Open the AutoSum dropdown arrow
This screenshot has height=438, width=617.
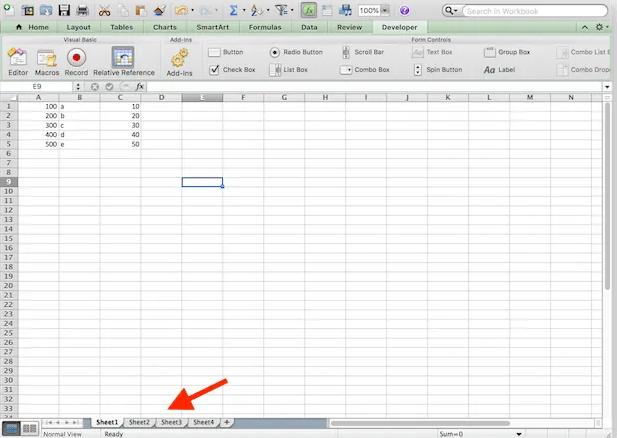[244, 11]
